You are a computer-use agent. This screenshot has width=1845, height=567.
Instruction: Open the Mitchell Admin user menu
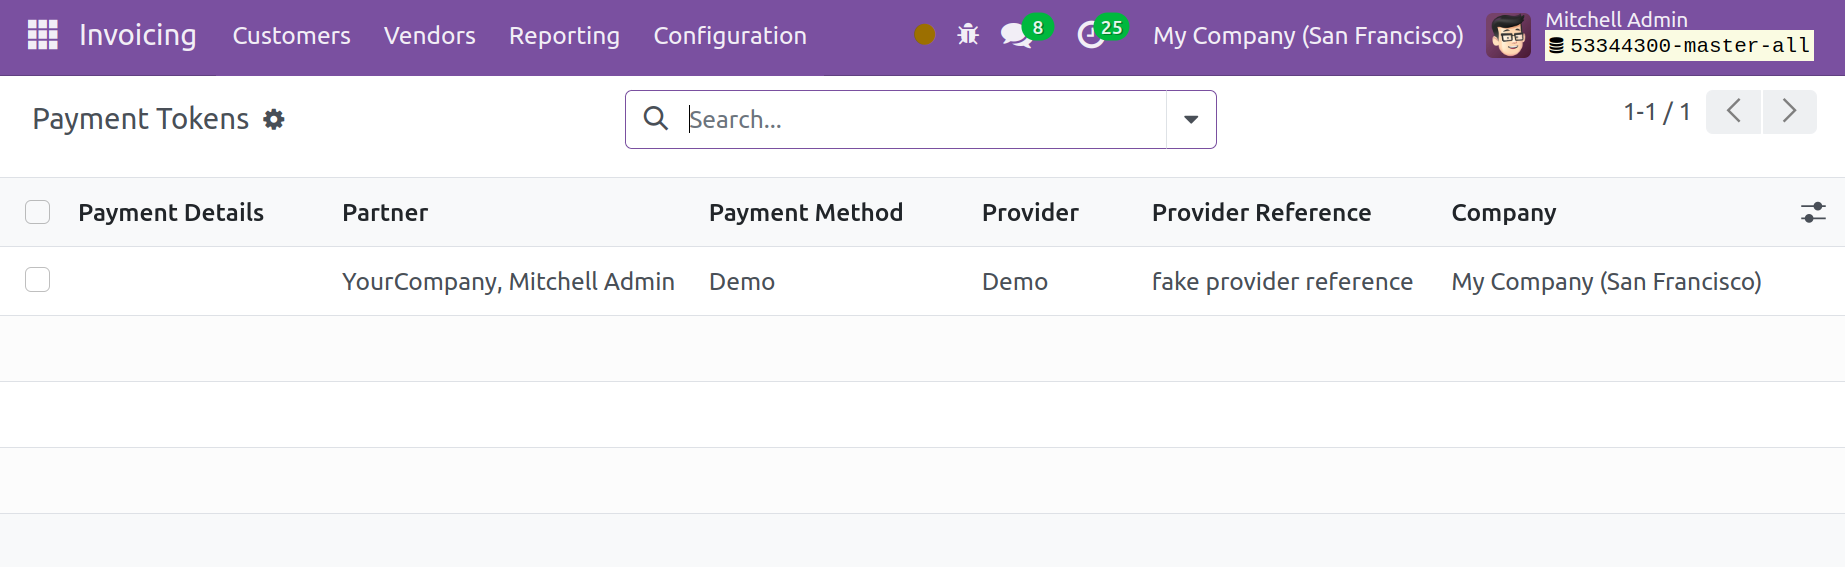(1650, 36)
